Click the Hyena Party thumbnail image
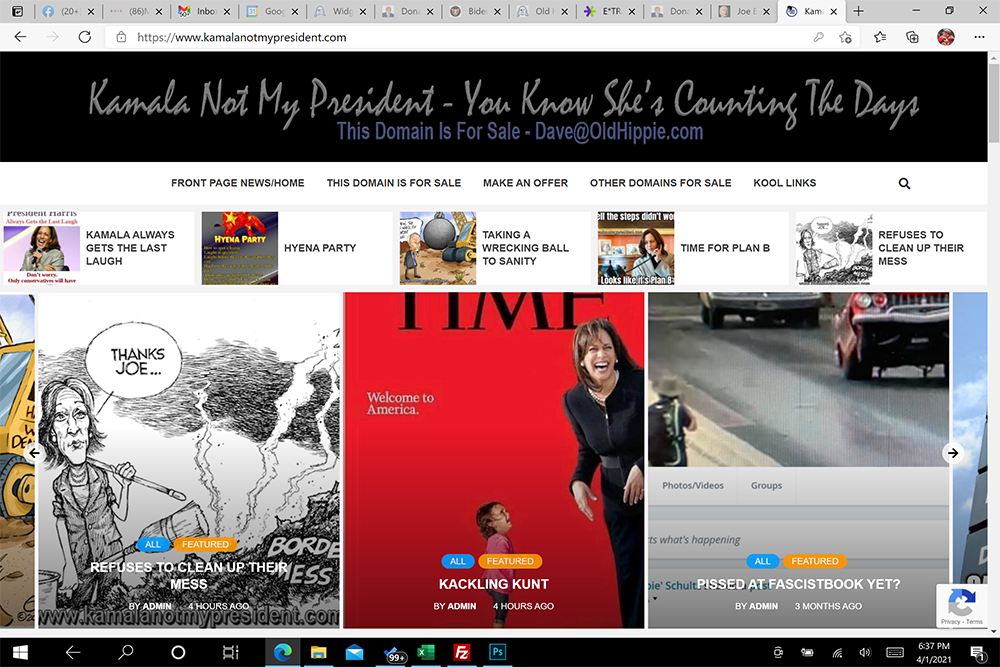Image resolution: width=1000 pixels, height=667 pixels. click(240, 248)
